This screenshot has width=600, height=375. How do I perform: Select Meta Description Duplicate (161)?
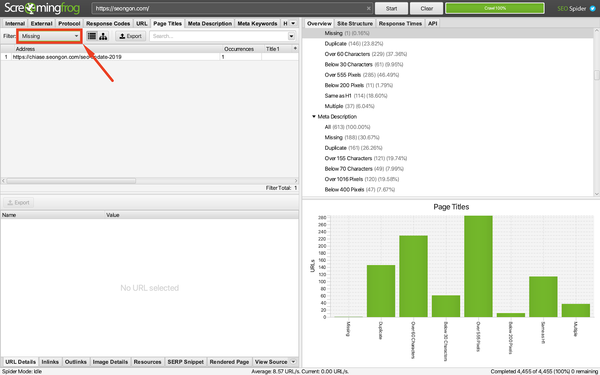(353, 148)
